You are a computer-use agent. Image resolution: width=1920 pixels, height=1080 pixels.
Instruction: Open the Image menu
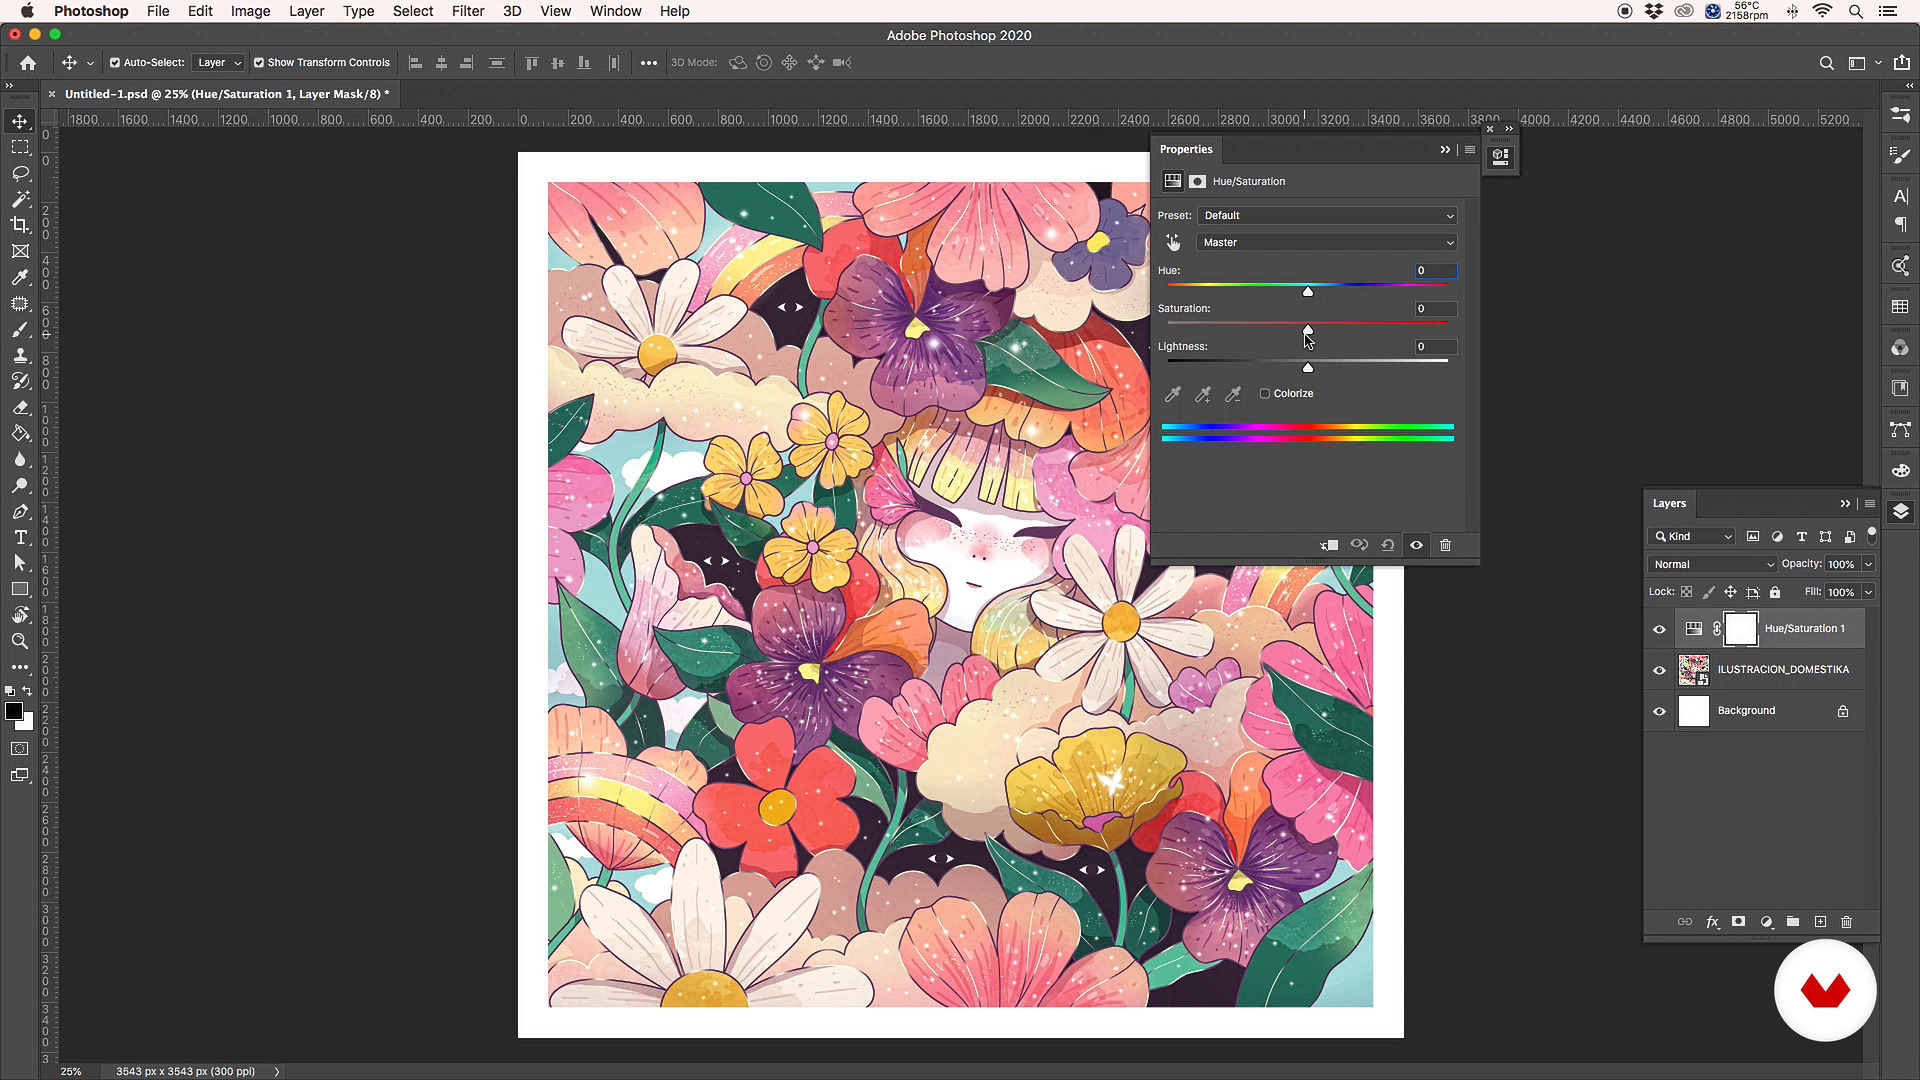pyautogui.click(x=250, y=11)
